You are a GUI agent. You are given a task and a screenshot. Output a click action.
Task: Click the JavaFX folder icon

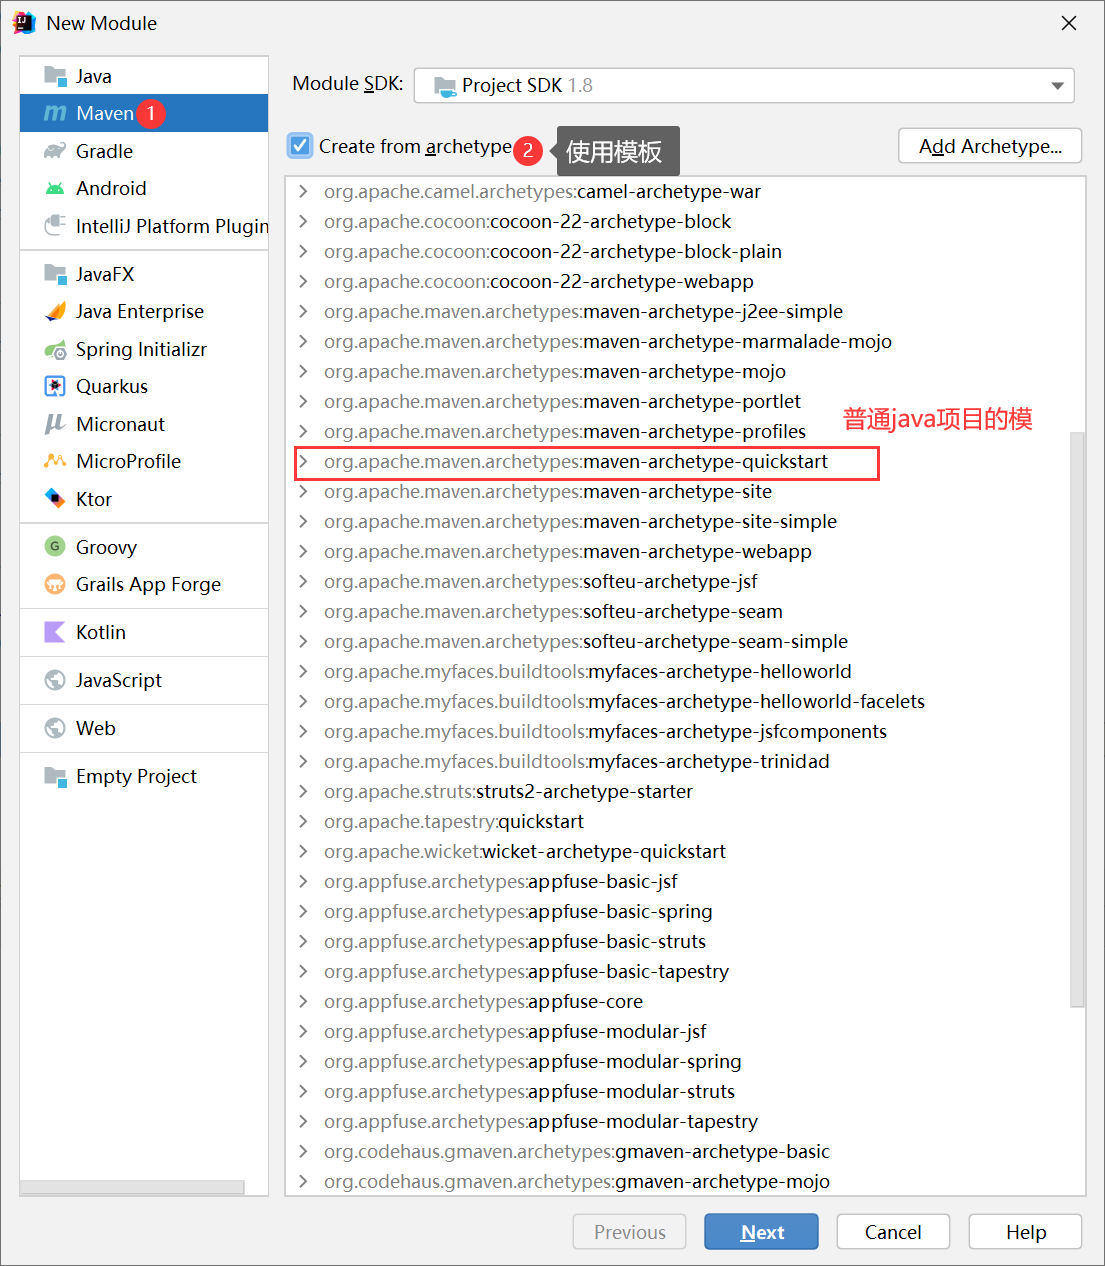point(55,274)
